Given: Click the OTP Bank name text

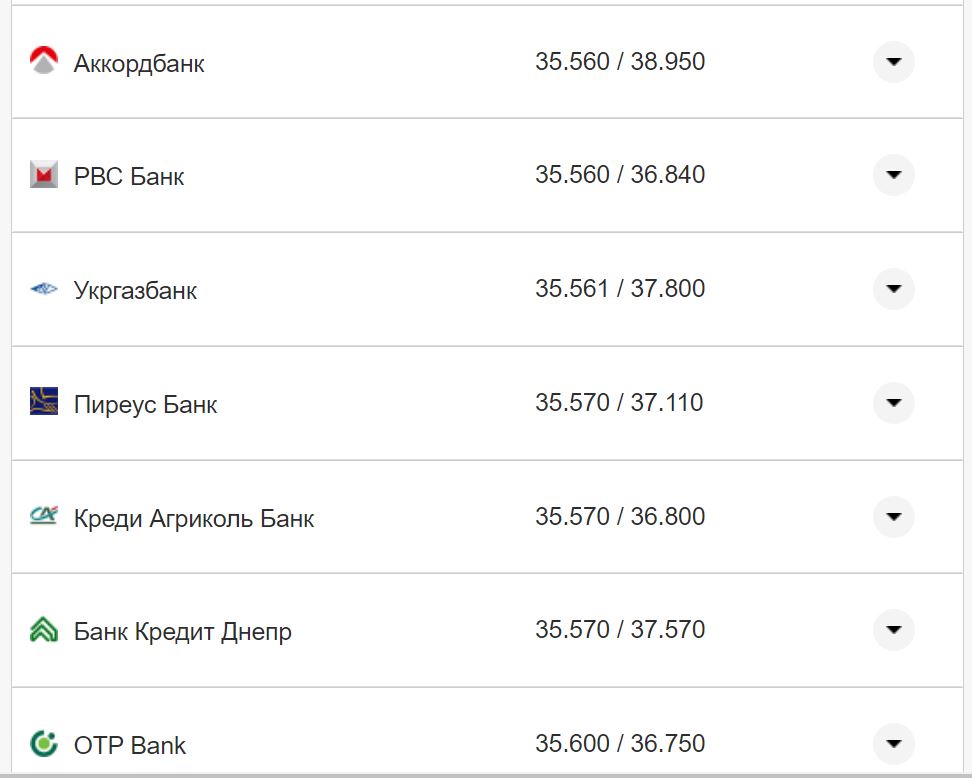Looking at the screenshot, I should coord(130,746).
